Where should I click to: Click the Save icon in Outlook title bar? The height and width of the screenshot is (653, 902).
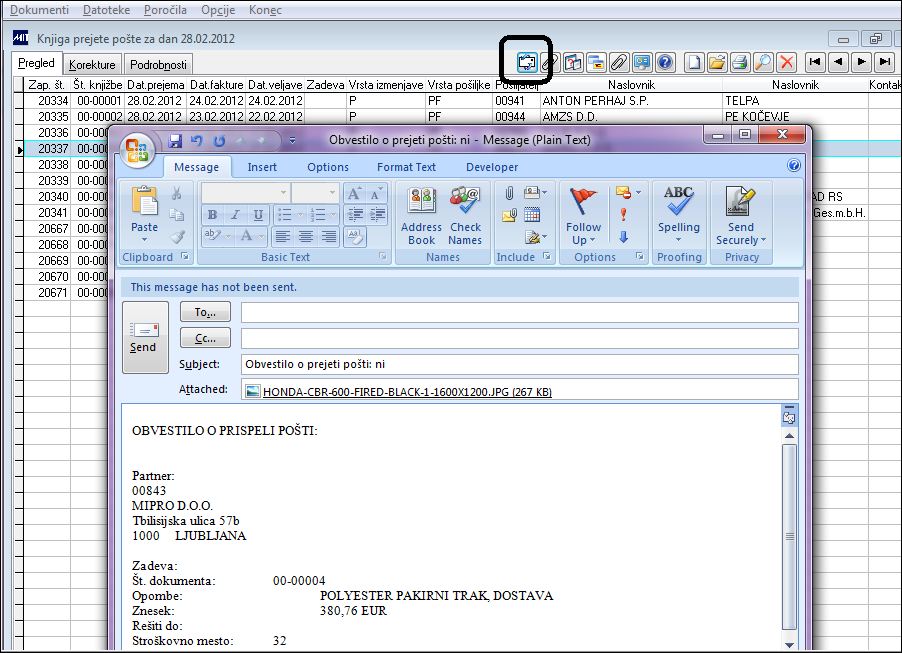[x=175, y=140]
